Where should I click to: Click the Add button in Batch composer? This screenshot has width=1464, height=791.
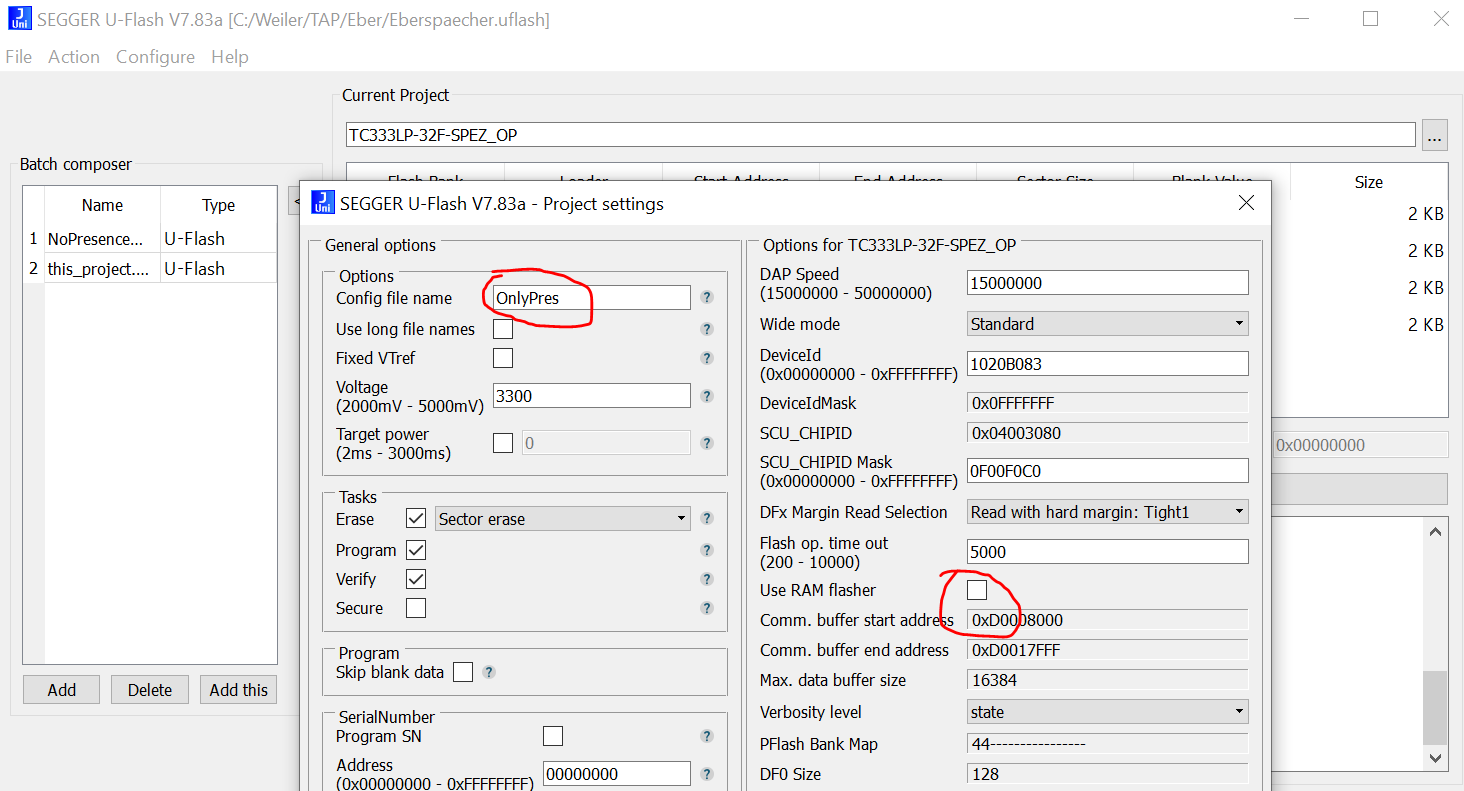coord(61,690)
